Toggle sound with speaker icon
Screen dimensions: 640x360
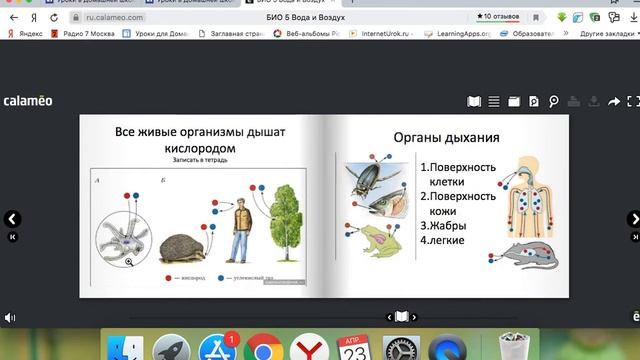coord(10,318)
